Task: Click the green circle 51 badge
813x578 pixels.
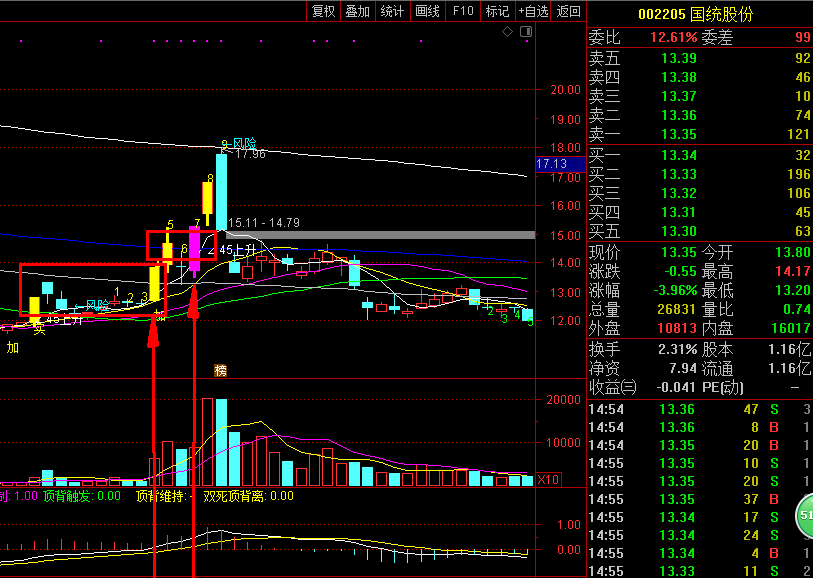Action: (x=805, y=516)
